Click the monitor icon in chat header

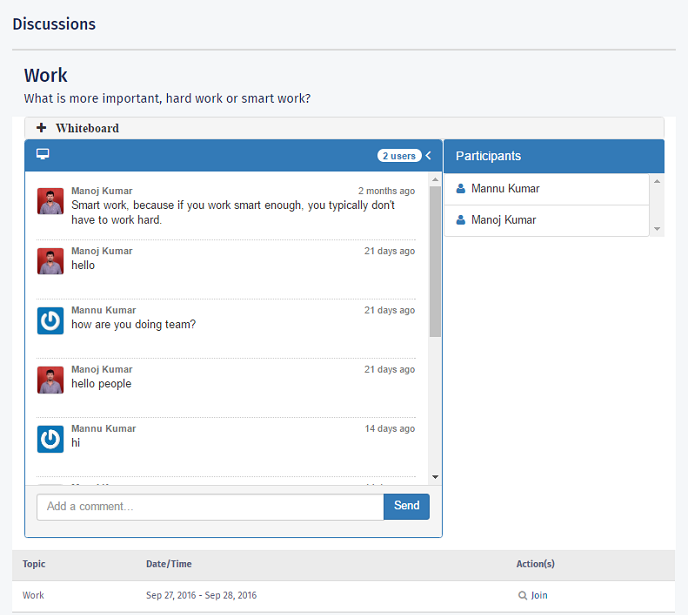tap(43, 155)
